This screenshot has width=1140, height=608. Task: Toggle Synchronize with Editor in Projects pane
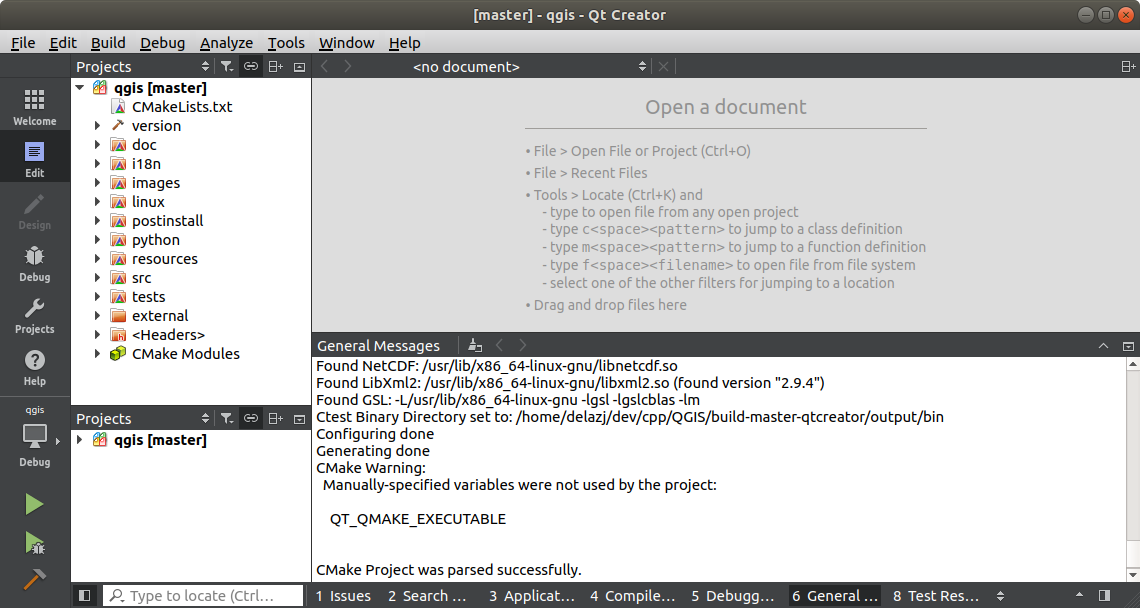pos(250,66)
